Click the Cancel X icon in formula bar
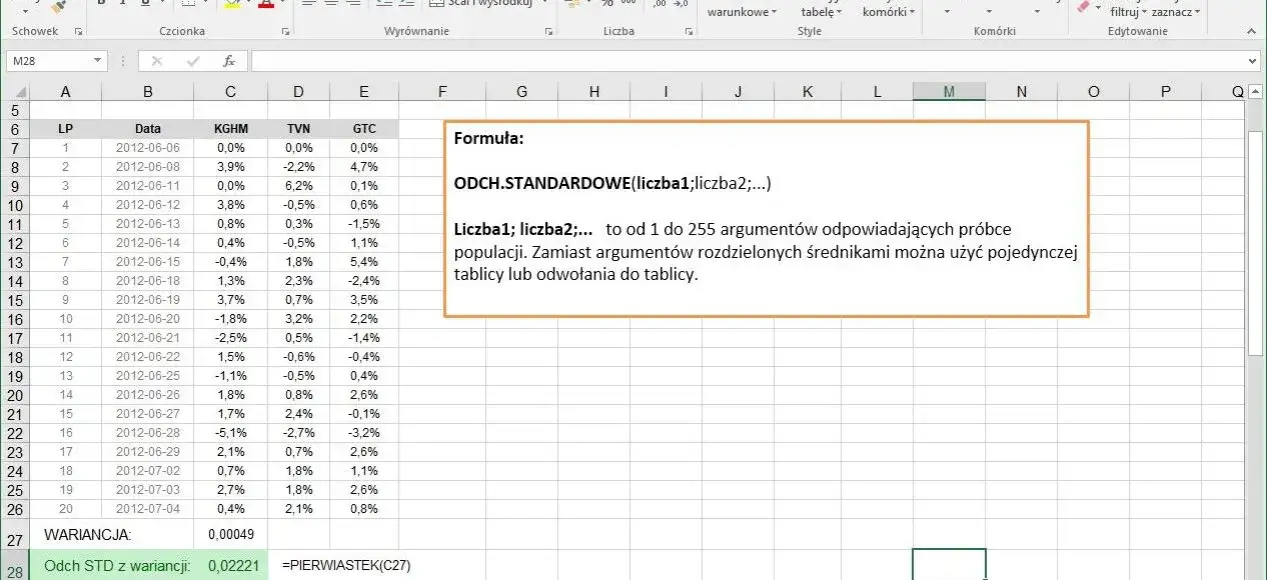 tap(156, 61)
